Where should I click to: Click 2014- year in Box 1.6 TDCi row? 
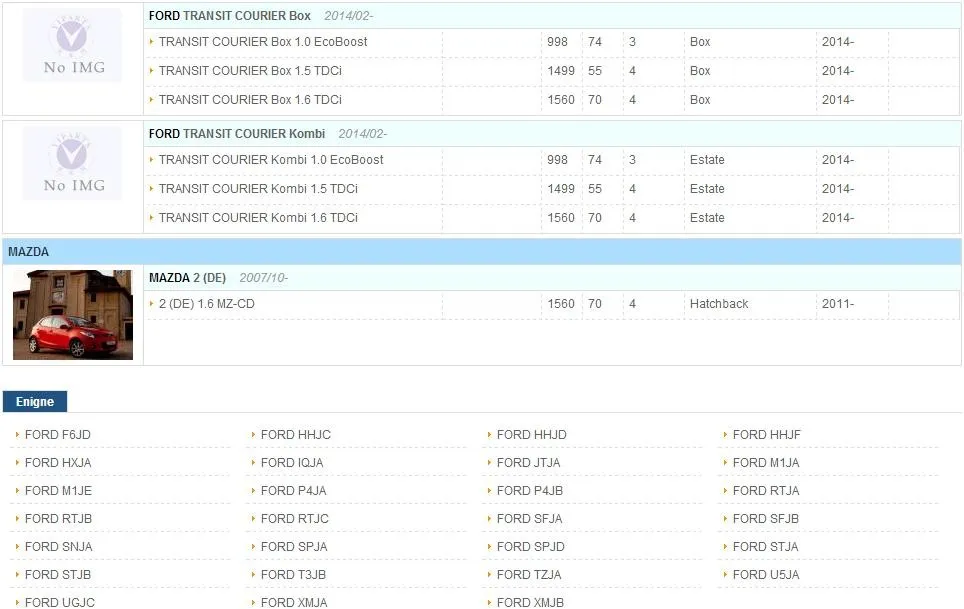point(838,100)
